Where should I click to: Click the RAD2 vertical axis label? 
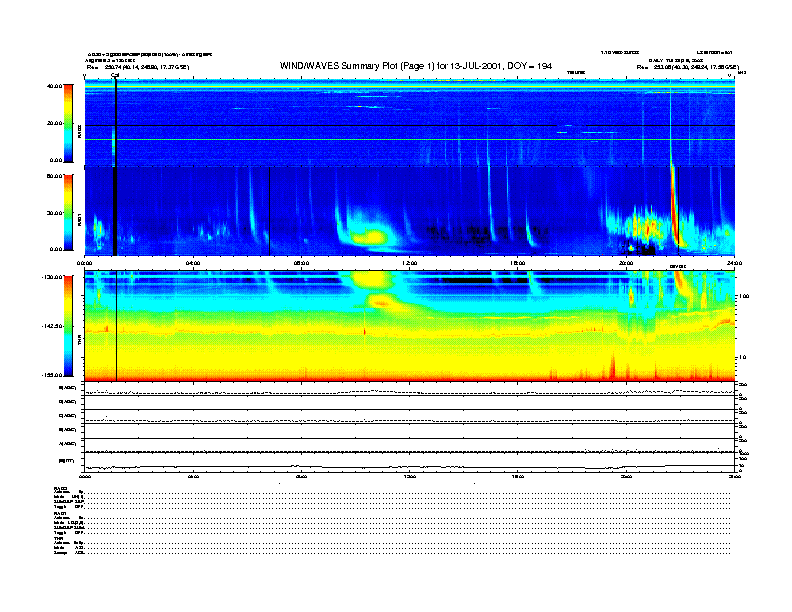pos(79,132)
